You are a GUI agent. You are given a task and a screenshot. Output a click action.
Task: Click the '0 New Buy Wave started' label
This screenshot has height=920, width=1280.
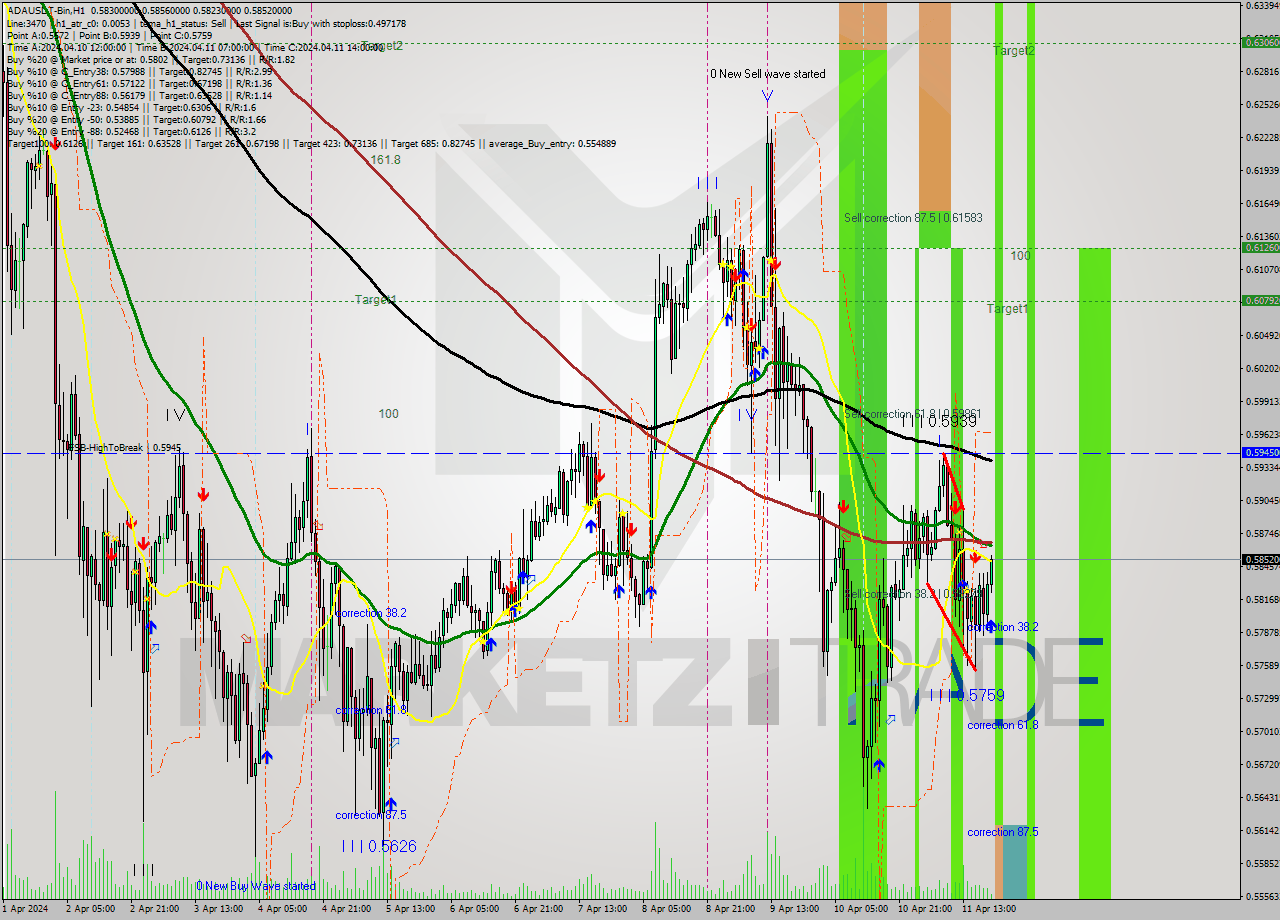(256, 886)
